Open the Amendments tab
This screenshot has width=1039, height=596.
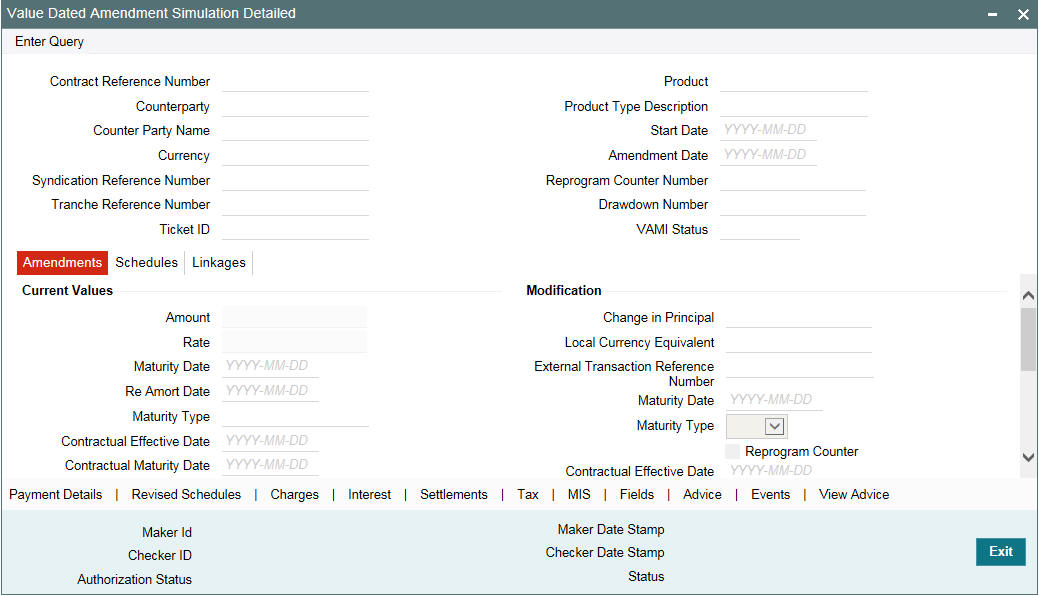click(x=62, y=263)
